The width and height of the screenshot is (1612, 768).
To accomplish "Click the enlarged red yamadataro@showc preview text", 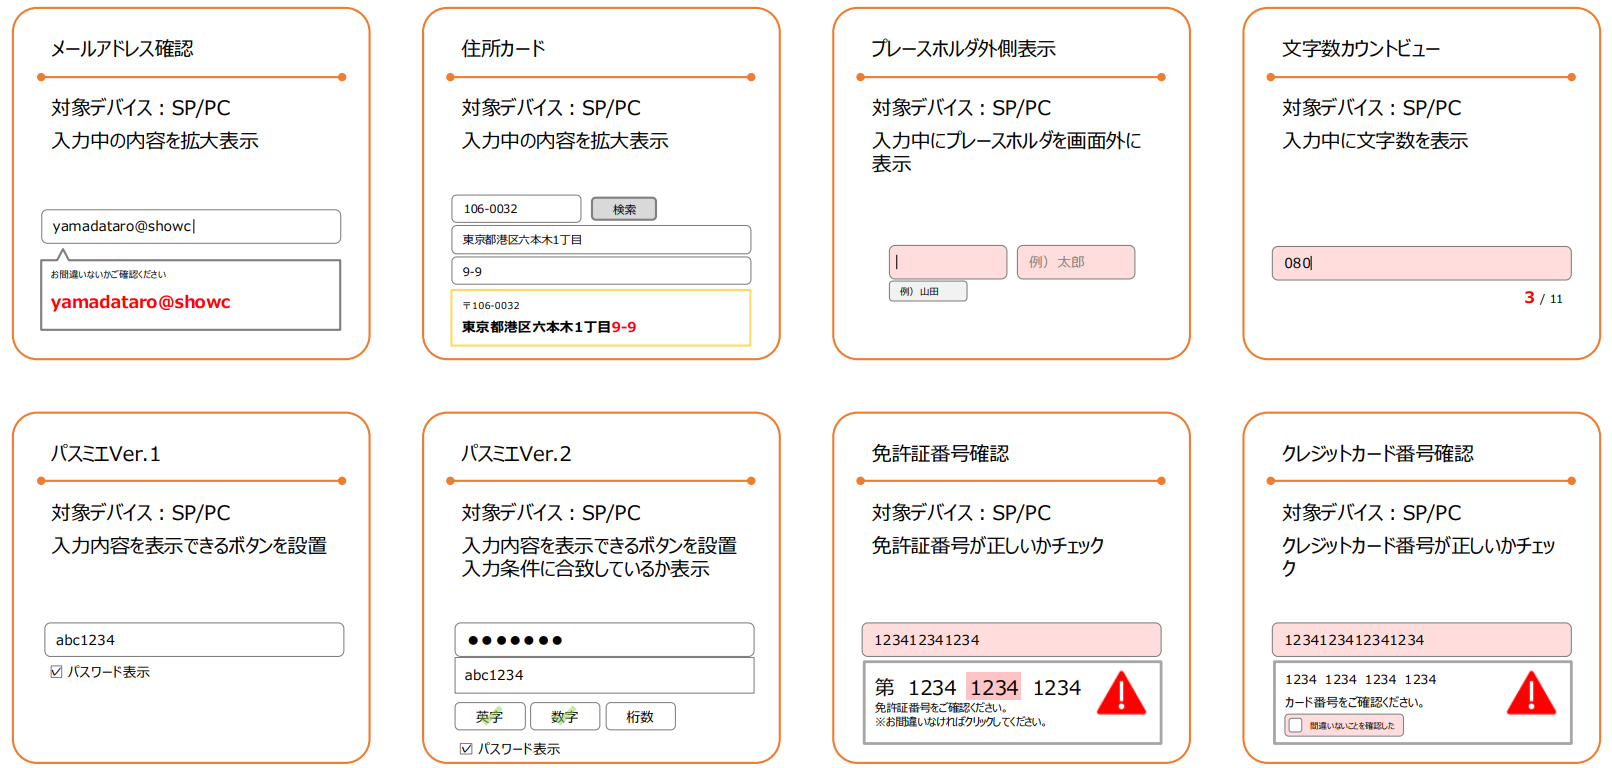I will pyautogui.click(x=141, y=302).
